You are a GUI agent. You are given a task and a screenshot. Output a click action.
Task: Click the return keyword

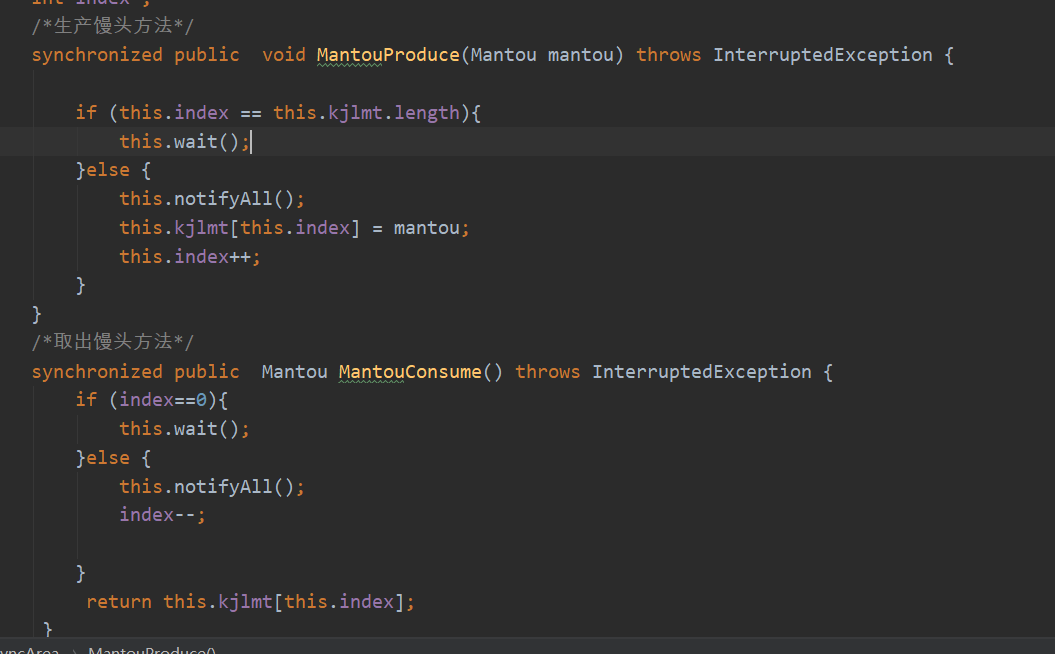click(118, 602)
